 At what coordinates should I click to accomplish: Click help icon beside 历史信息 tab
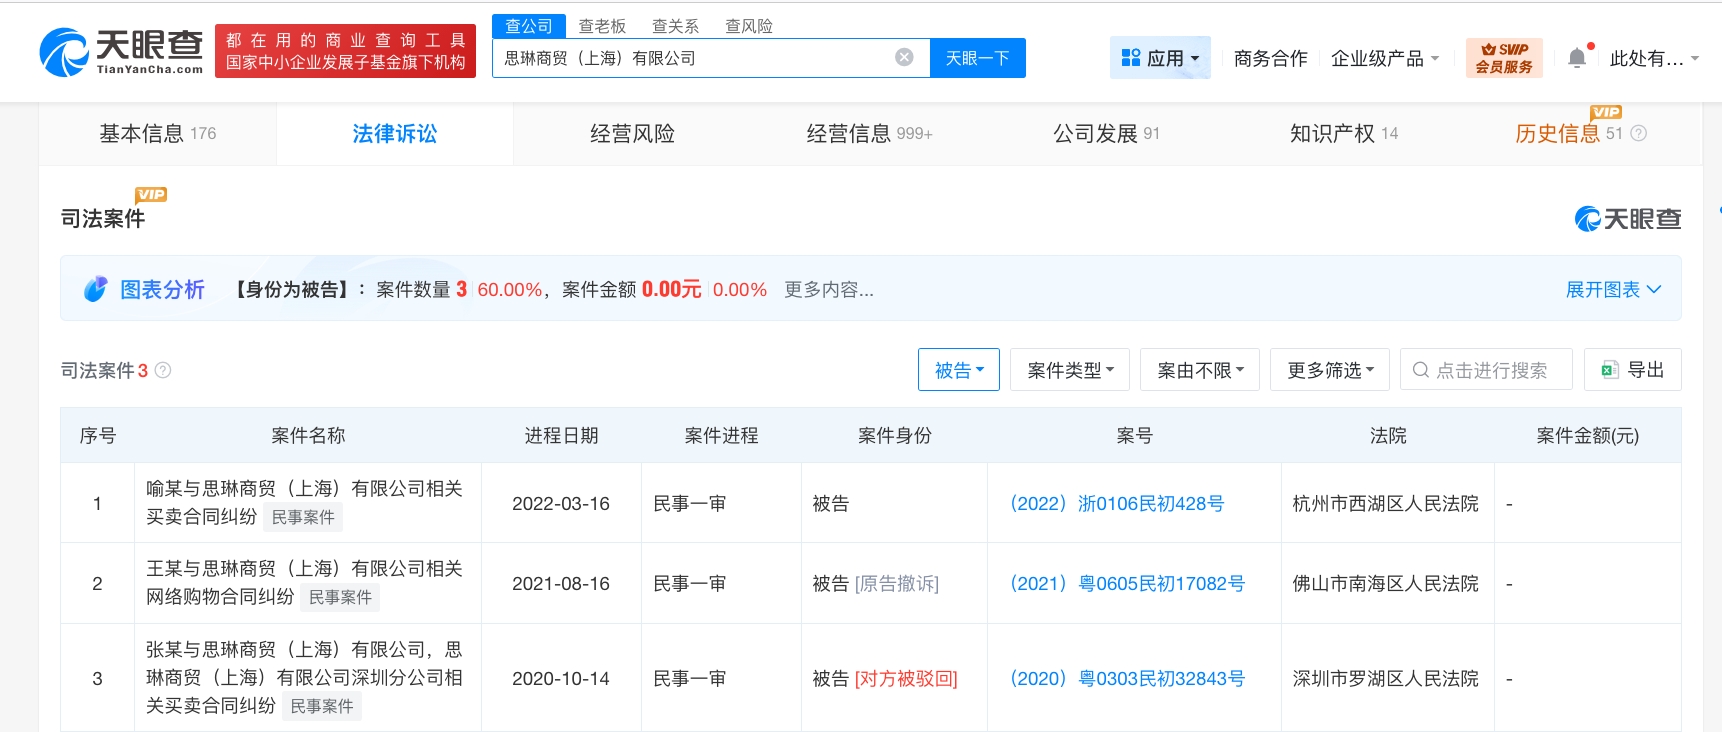pos(1638,133)
